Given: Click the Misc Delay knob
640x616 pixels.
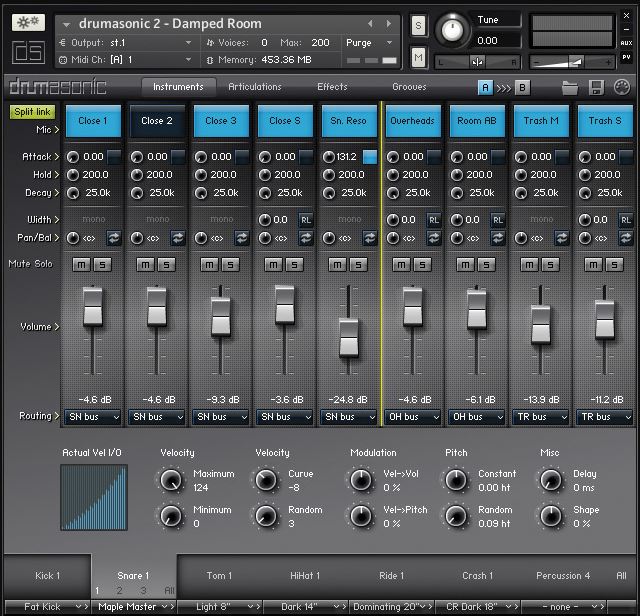Looking at the screenshot, I should point(551,480).
